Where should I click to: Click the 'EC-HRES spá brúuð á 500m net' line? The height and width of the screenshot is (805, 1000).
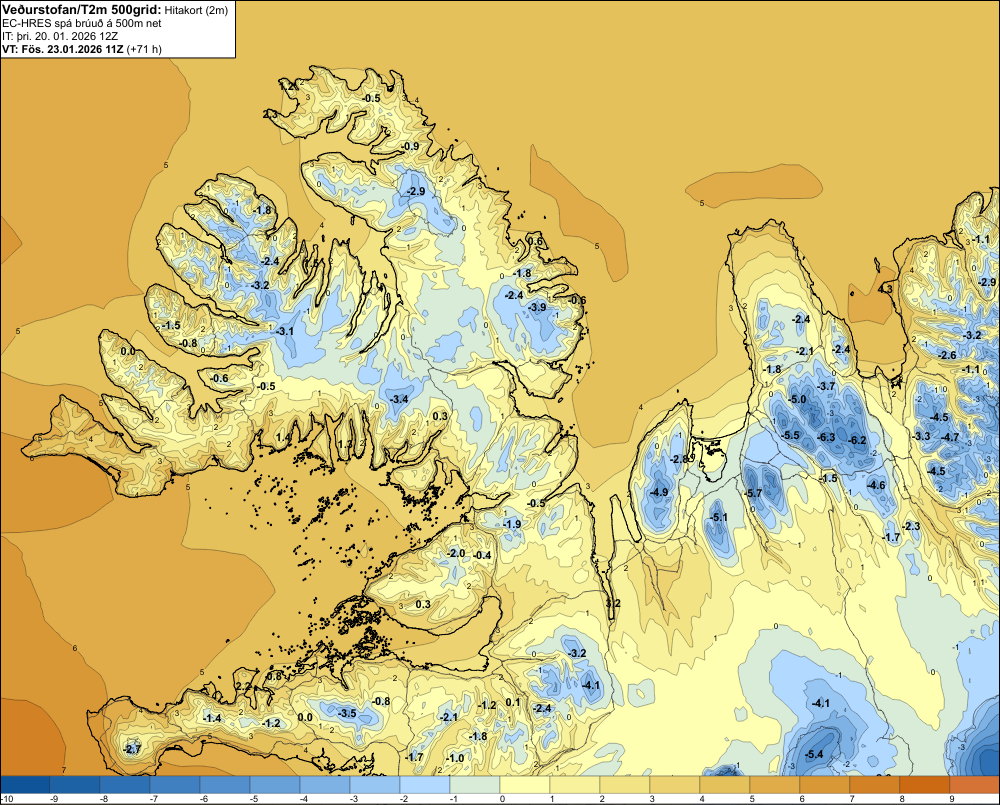(82, 24)
